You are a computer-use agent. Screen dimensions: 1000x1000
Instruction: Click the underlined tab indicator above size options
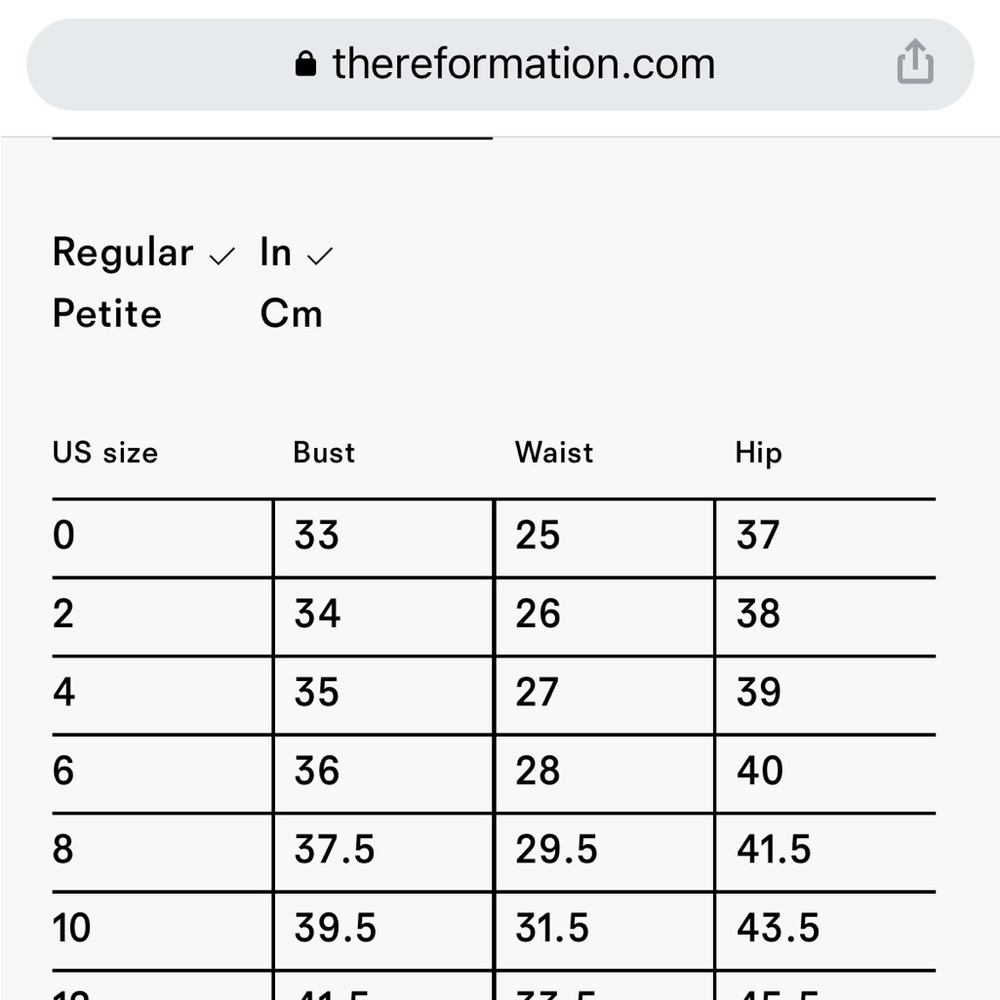click(x=272, y=138)
